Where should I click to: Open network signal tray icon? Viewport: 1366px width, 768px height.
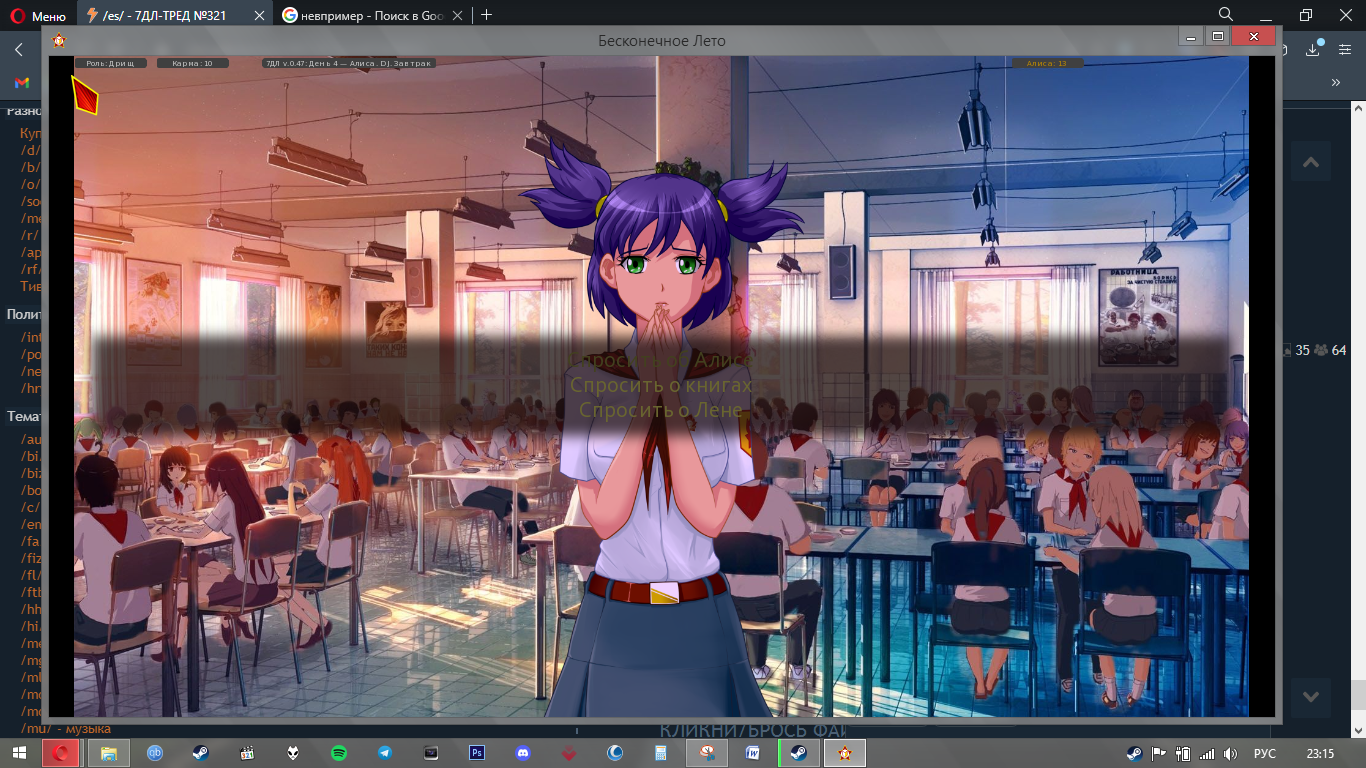1207,753
